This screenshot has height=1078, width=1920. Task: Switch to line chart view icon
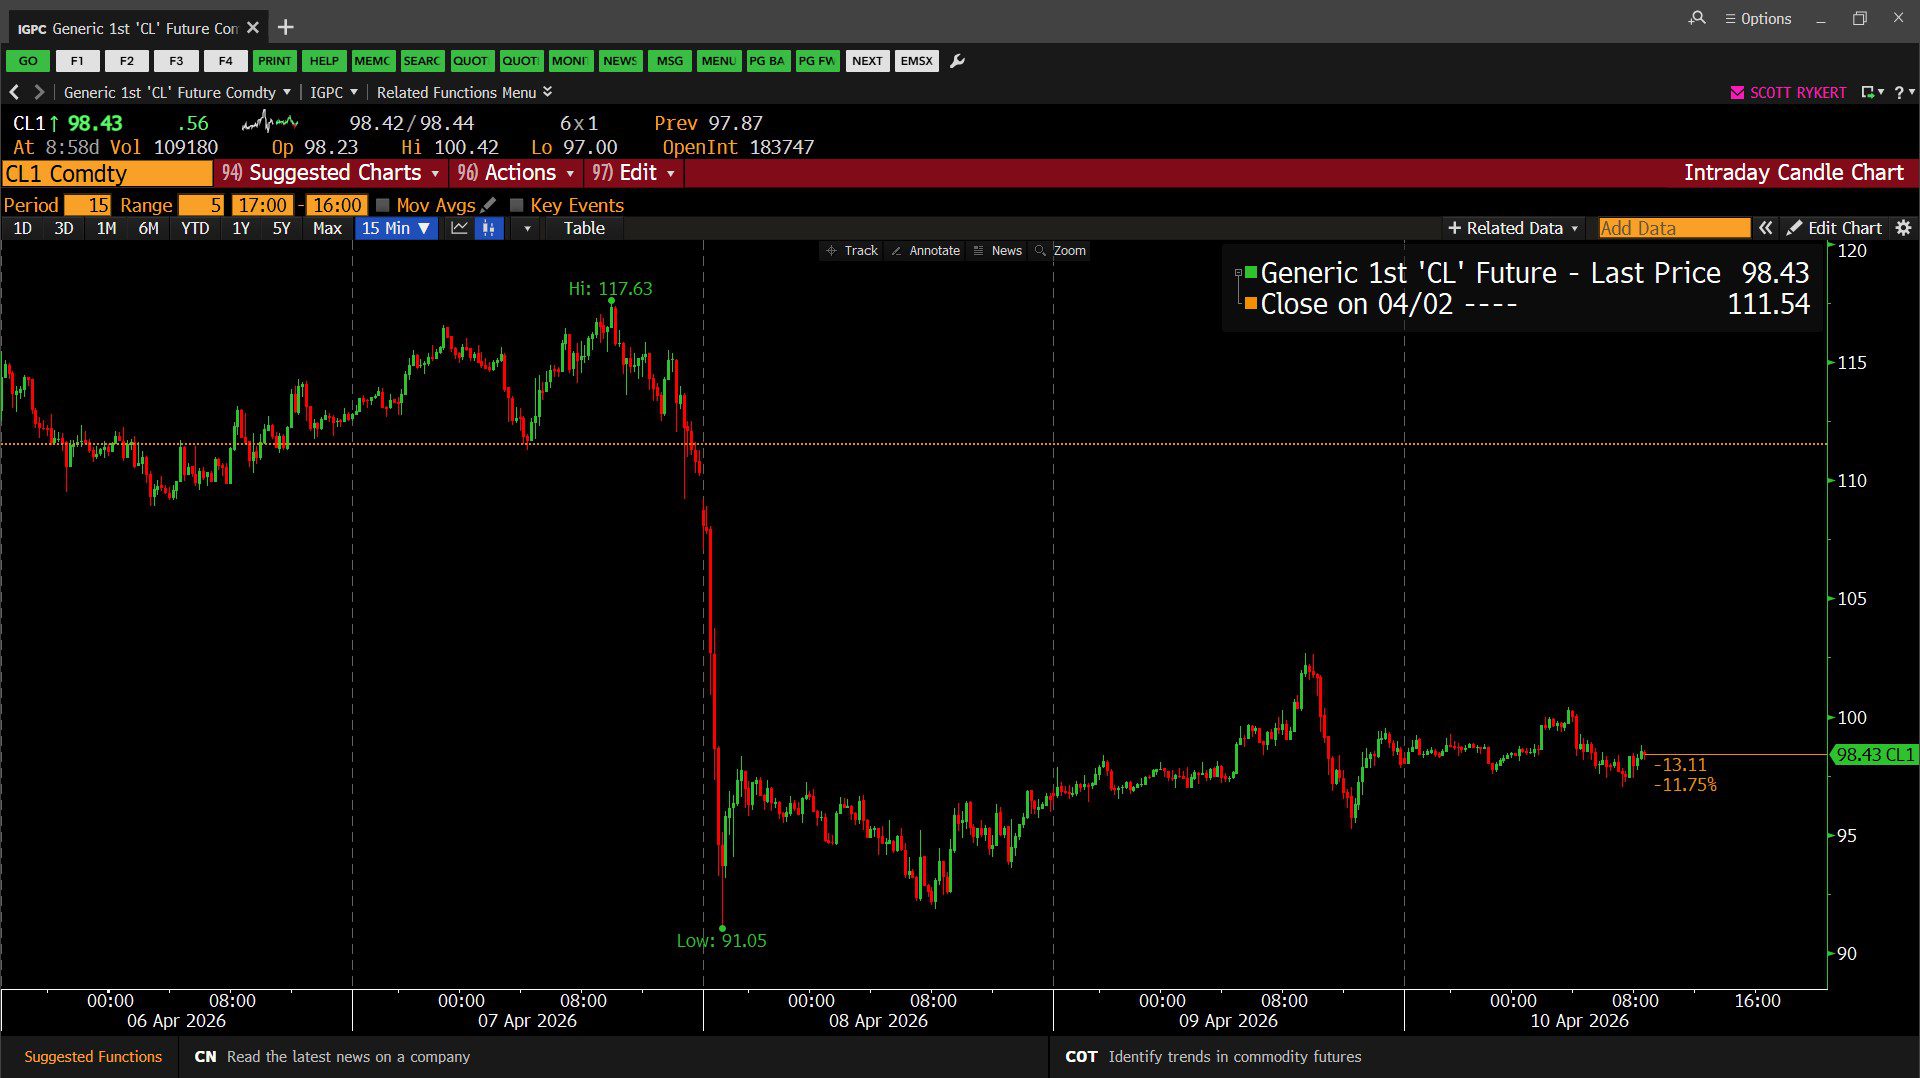[459, 228]
